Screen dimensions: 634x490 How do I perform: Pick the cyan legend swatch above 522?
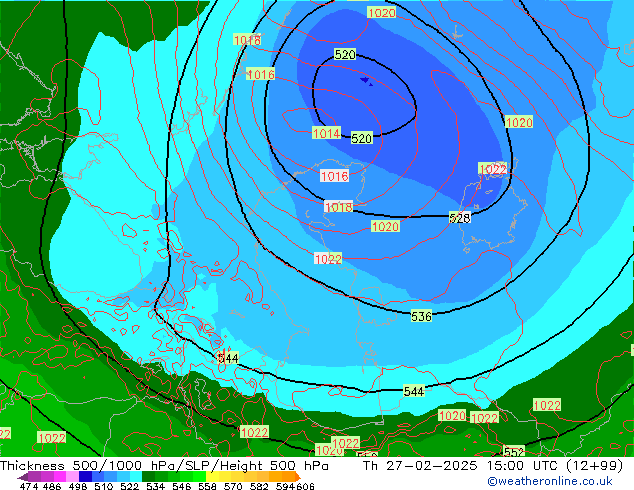point(136,476)
